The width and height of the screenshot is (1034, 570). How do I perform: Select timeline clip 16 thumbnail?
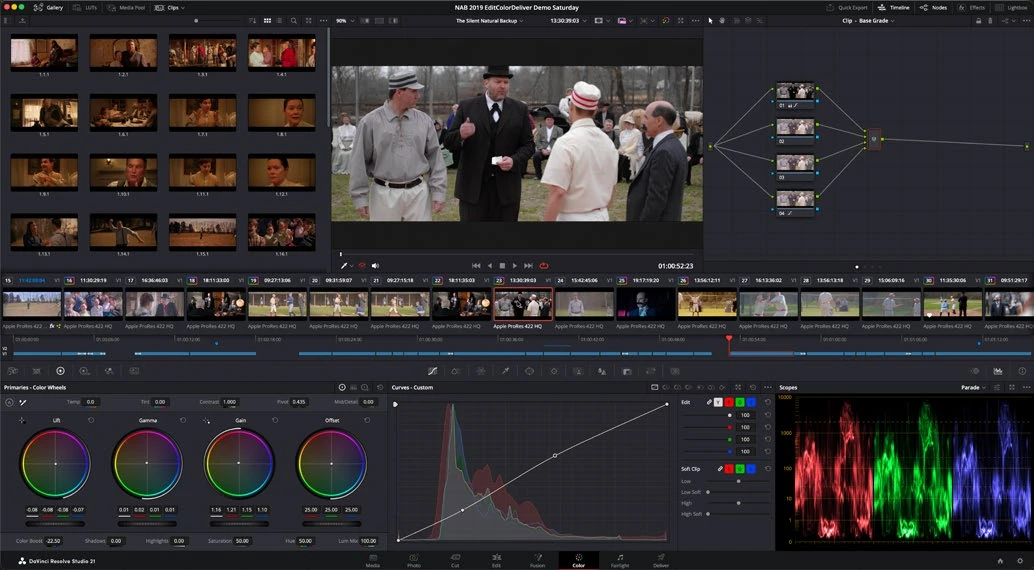(93, 304)
